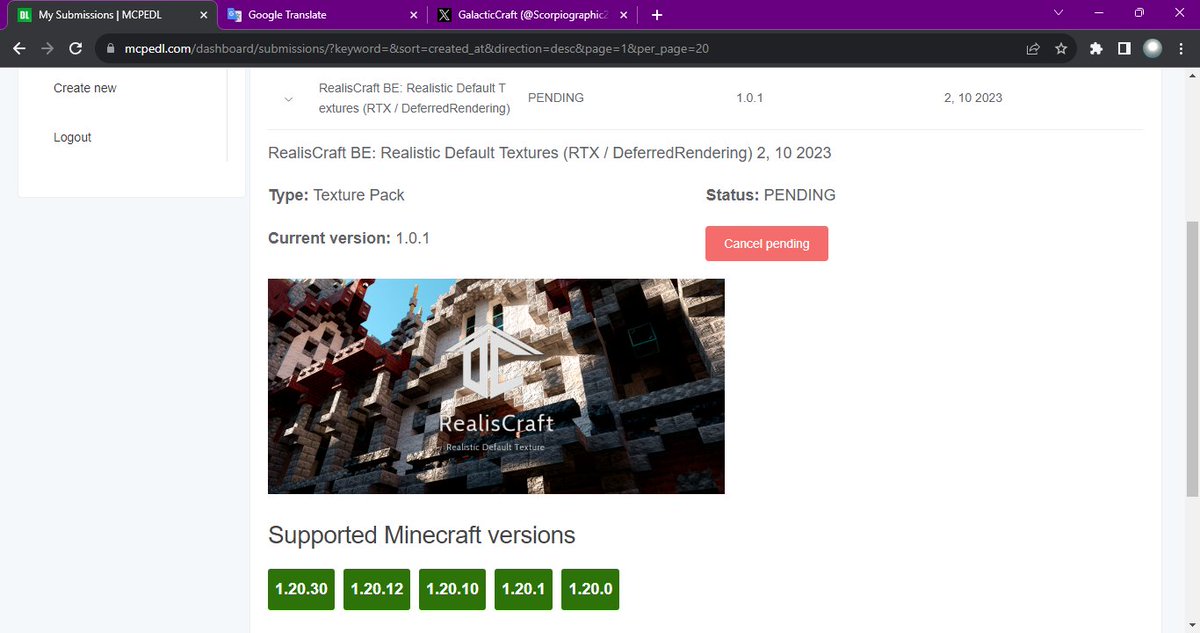Close the Google Translate tab
Image resolution: width=1200 pixels, height=633 pixels.
pos(414,15)
